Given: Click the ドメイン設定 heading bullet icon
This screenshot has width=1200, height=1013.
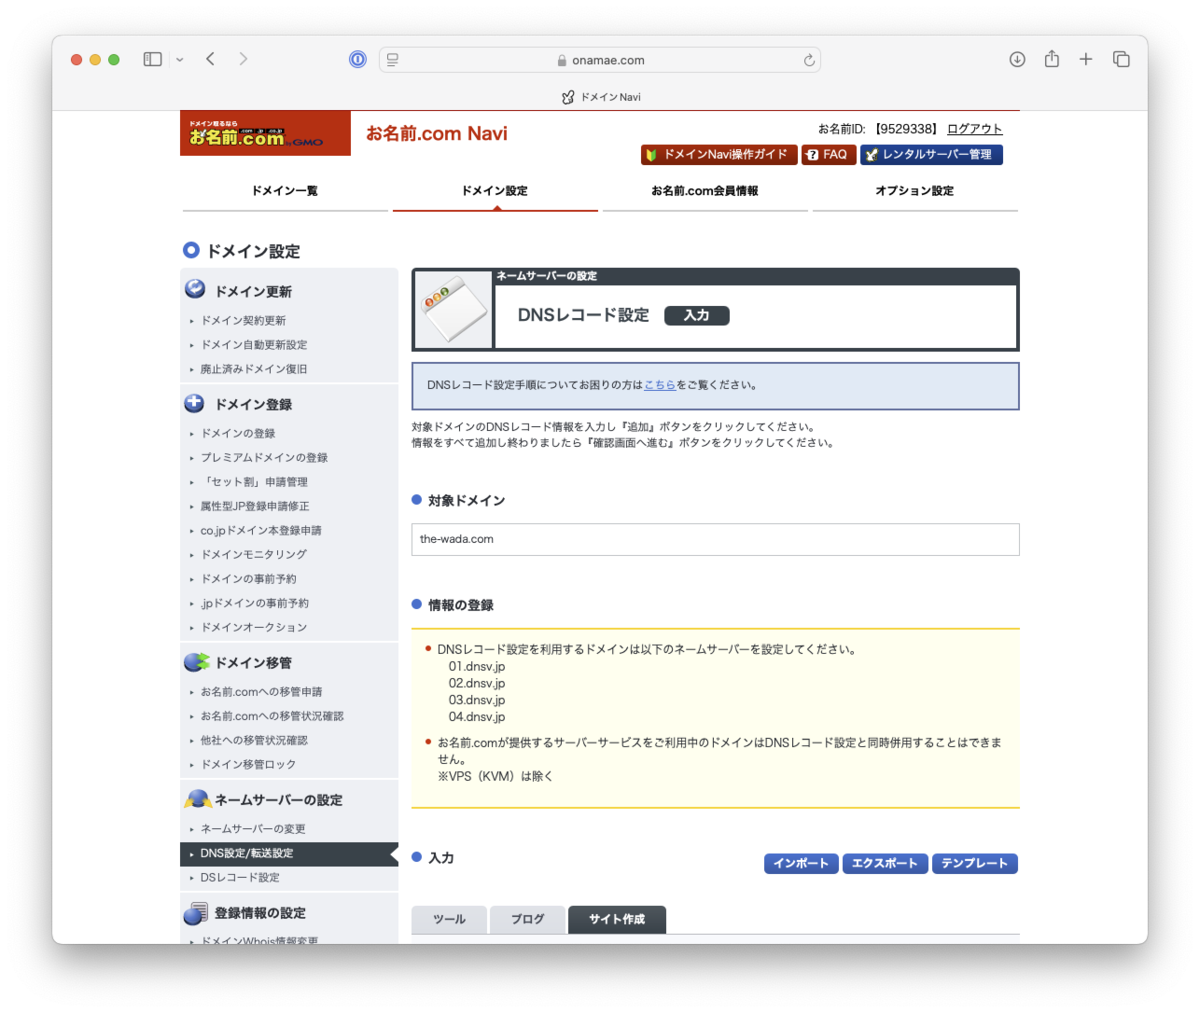Looking at the screenshot, I should (x=191, y=250).
